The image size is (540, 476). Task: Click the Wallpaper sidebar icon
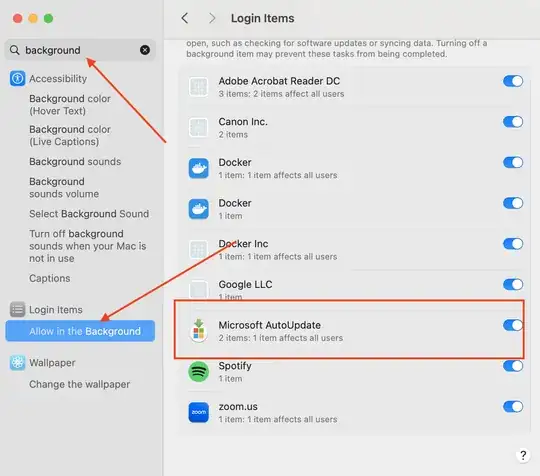(x=17, y=363)
